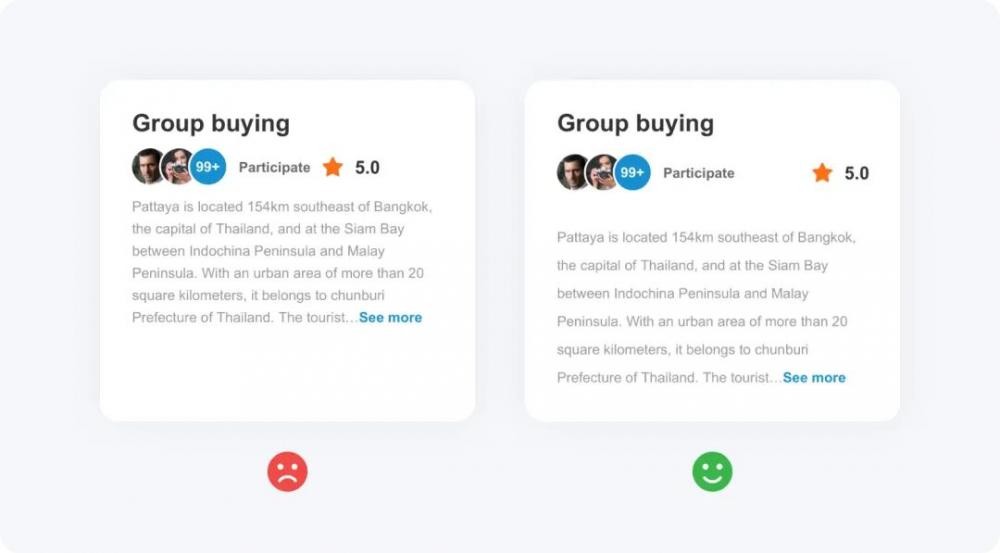Click the red sad face icon
The height and width of the screenshot is (553, 1000).
287,472
